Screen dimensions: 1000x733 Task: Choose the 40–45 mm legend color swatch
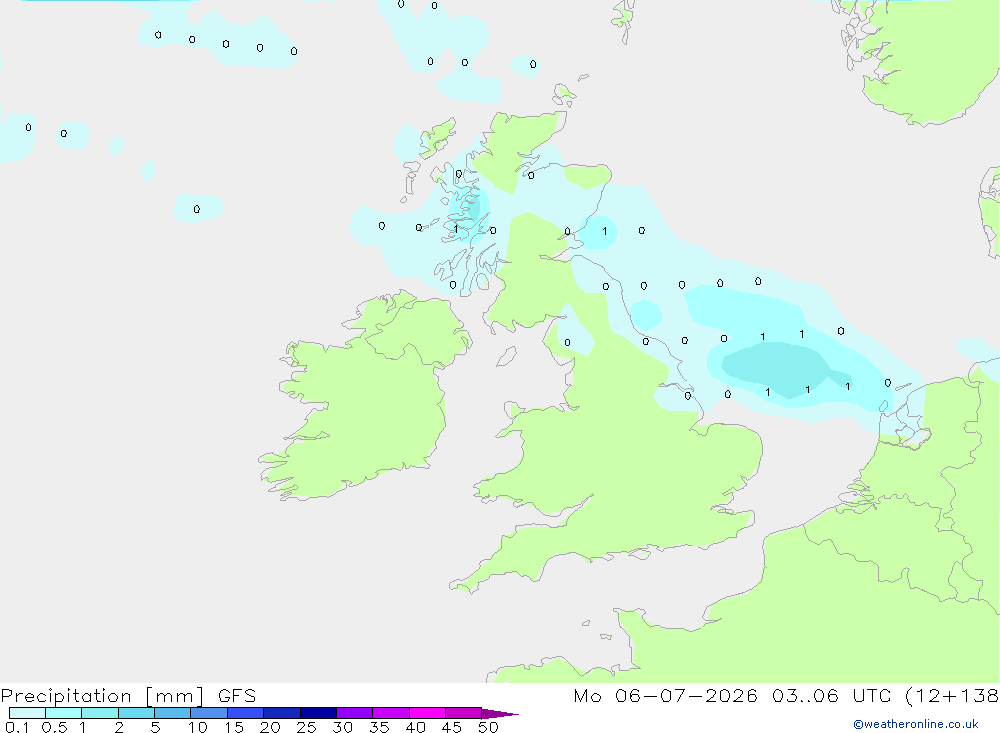(427, 713)
